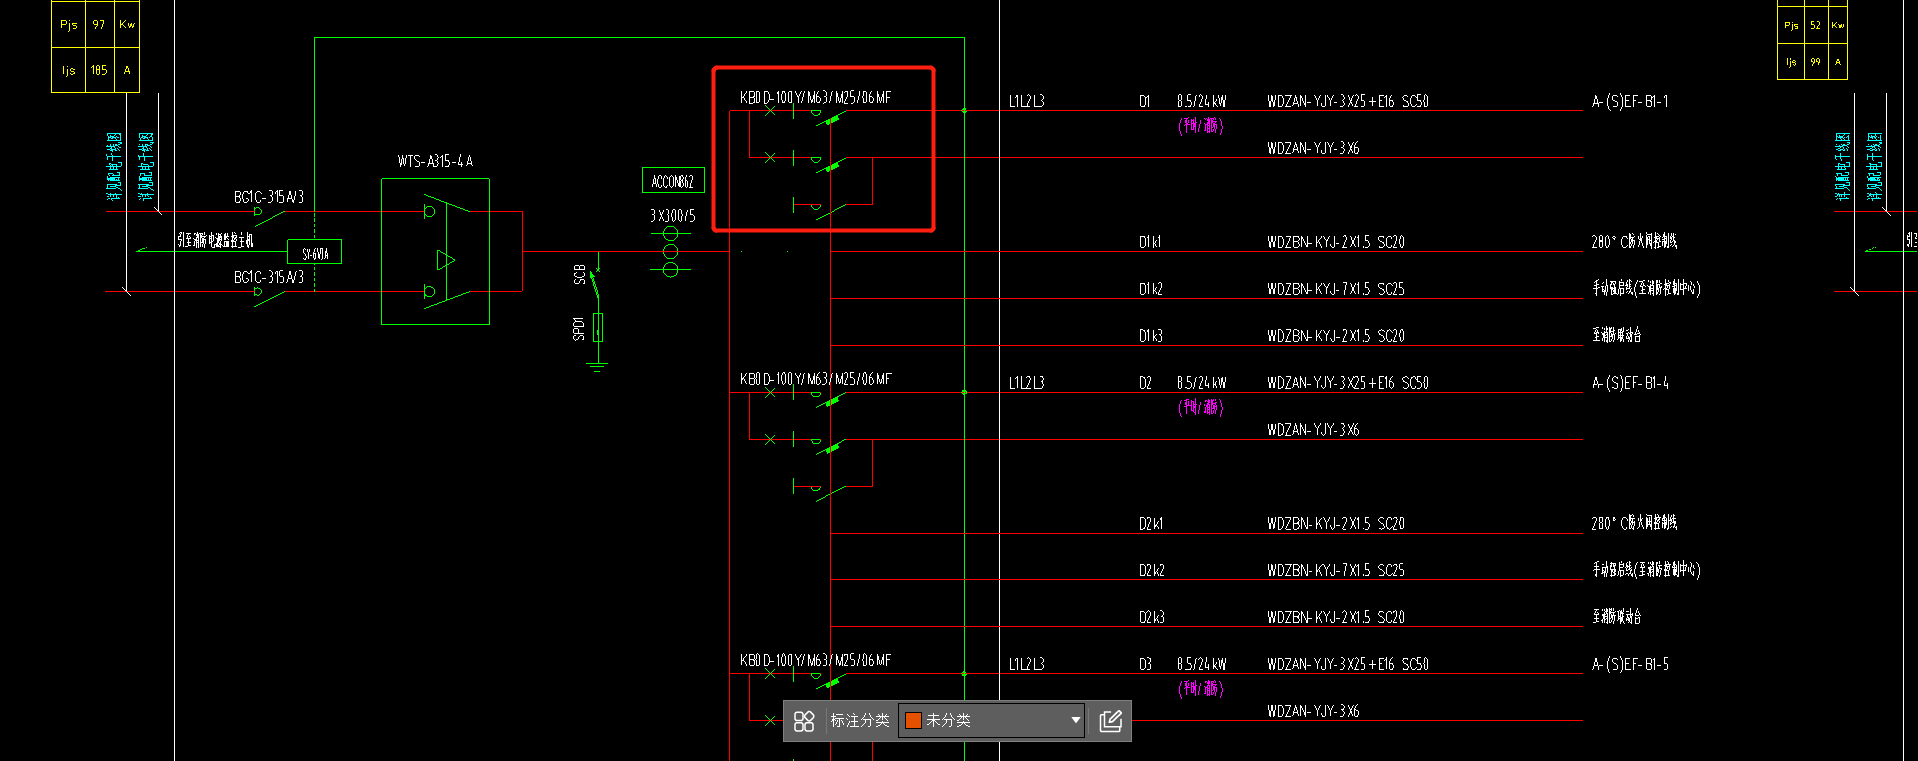The height and width of the screenshot is (761, 1918).
Task: Click WDZBN-KYJ-2X1.5 SC20 on D1k1 row
Action: [1336, 242]
